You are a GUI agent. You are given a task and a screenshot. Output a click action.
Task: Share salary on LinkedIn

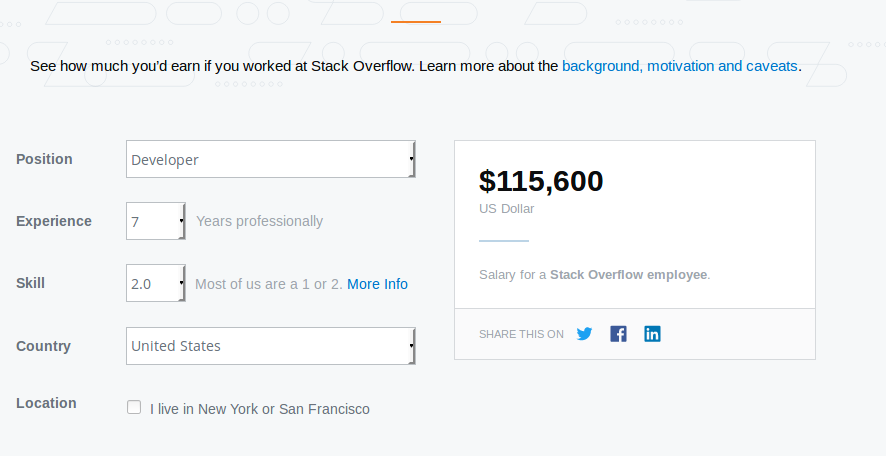coord(652,334)
